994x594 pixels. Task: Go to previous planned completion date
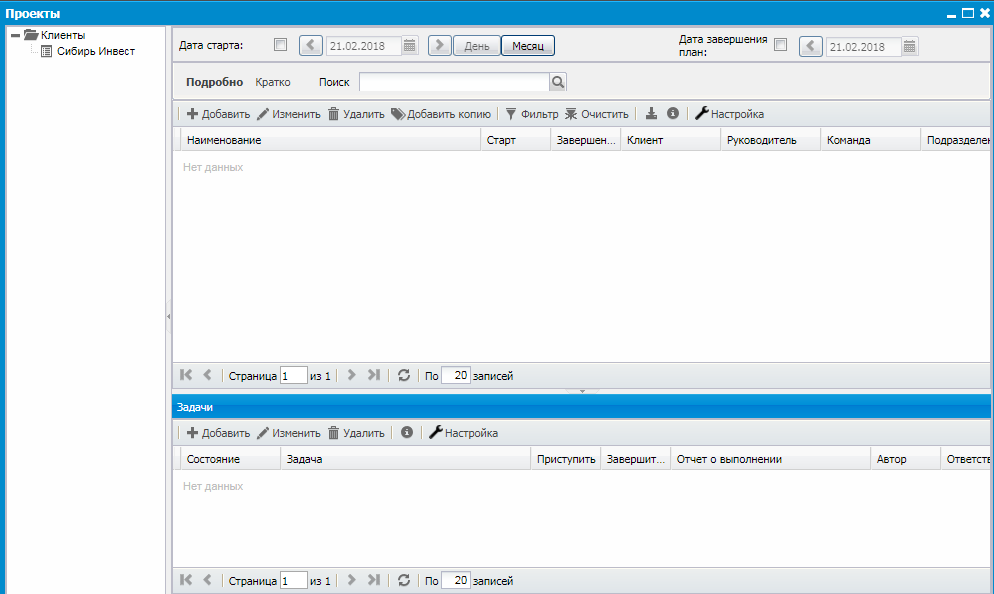coord(811,46)
